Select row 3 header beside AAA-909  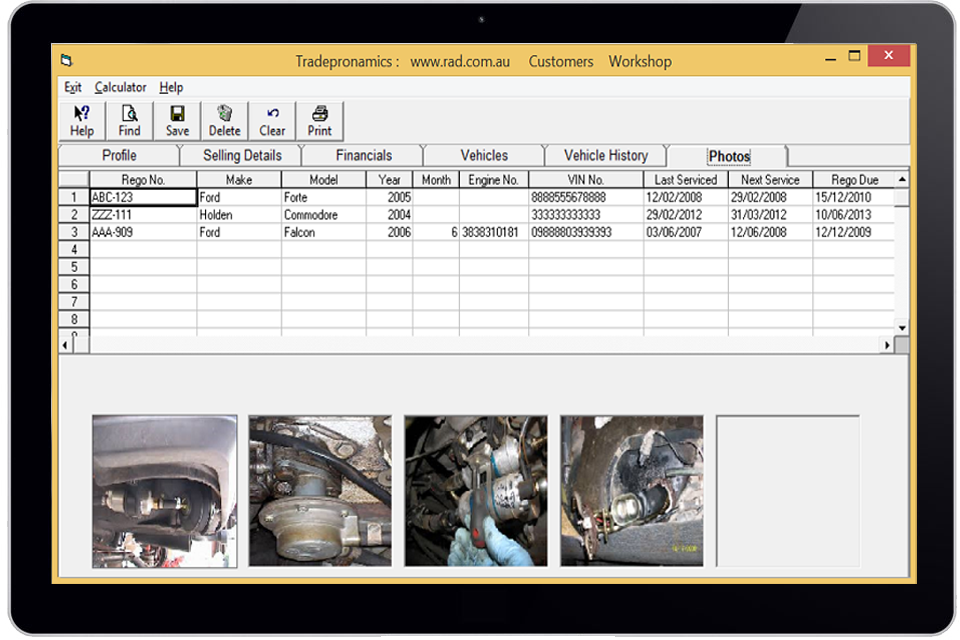74,232
